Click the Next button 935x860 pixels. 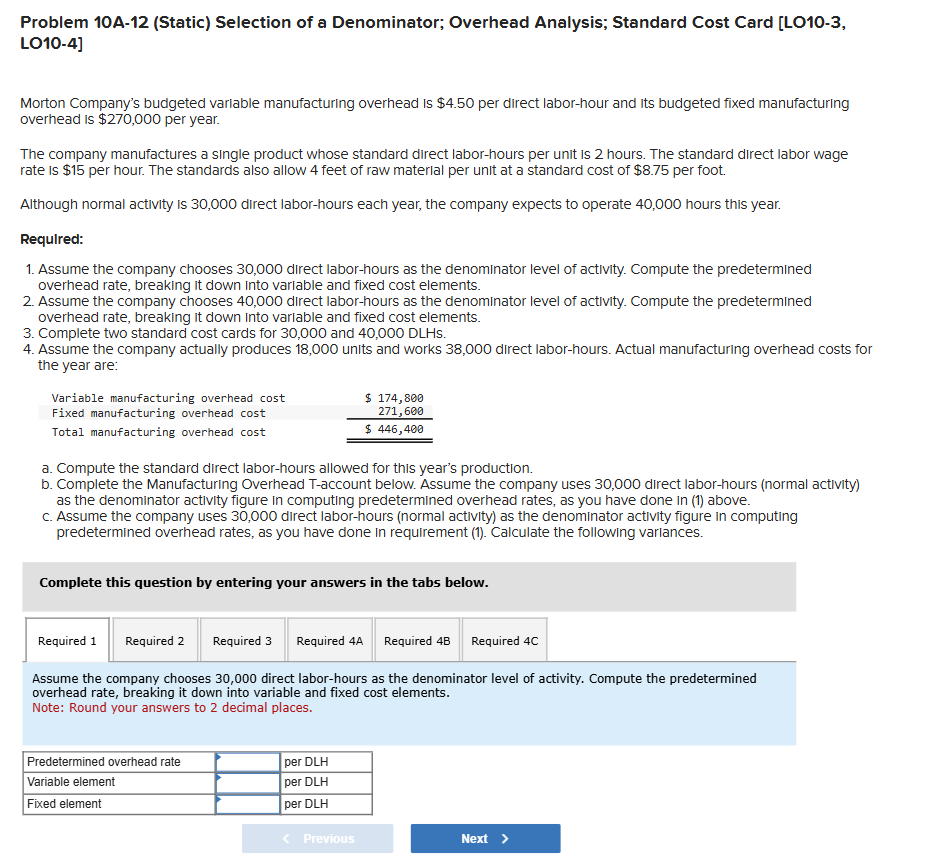[485, 838]
